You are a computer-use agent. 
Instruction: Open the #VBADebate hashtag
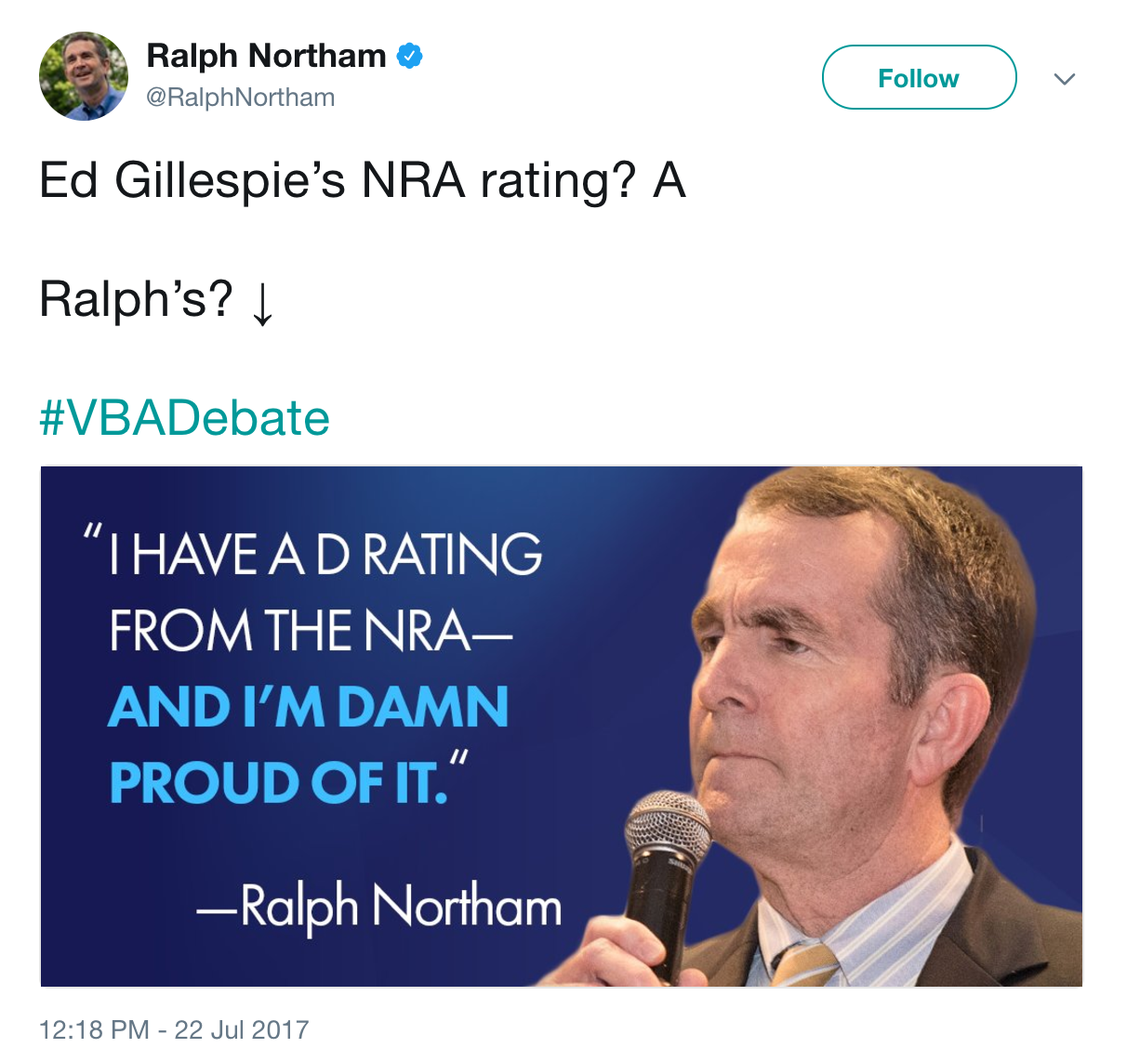(x=185, y=418)
